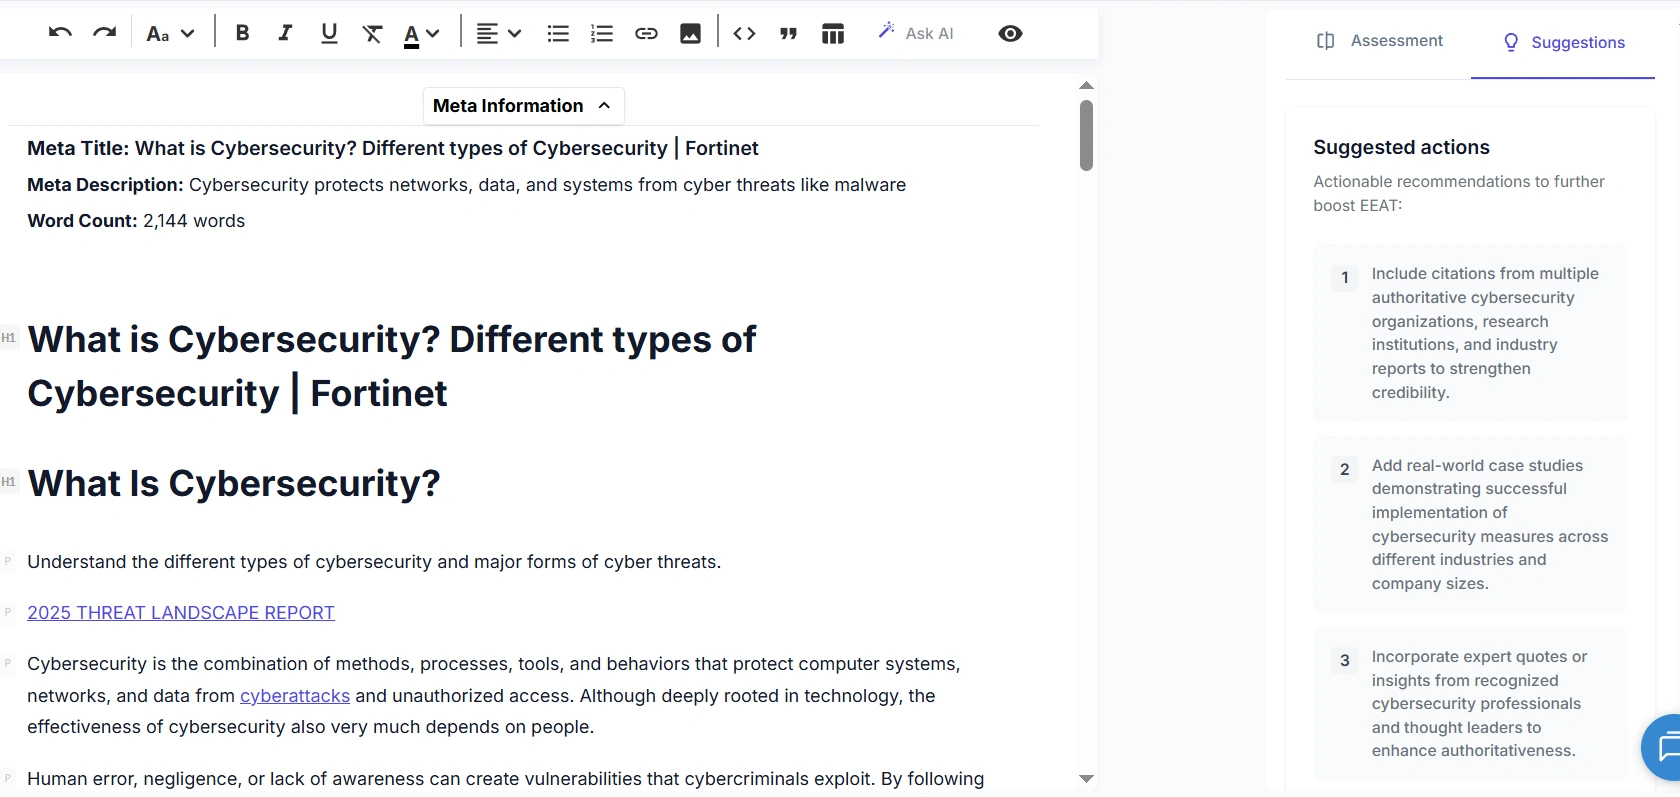This screenshot has height=797, width=1680.
Task: Click the paragraph starting "Human error, negligence"
Action: point(506,779)
